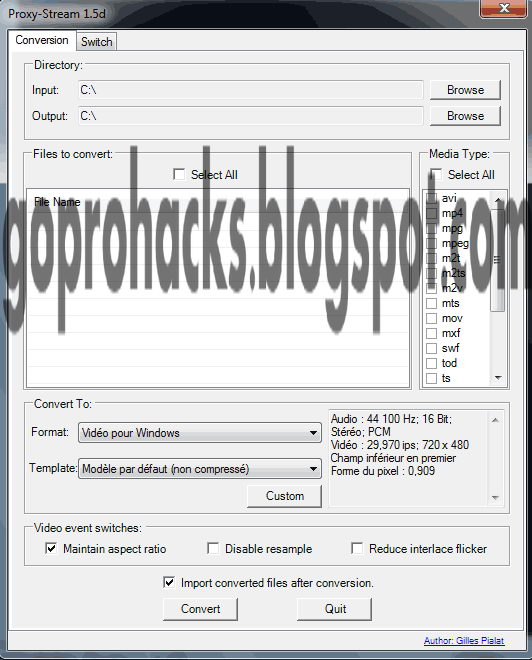
Task: Tick the mp4 media type checkbox
Action: coord(431,213)
